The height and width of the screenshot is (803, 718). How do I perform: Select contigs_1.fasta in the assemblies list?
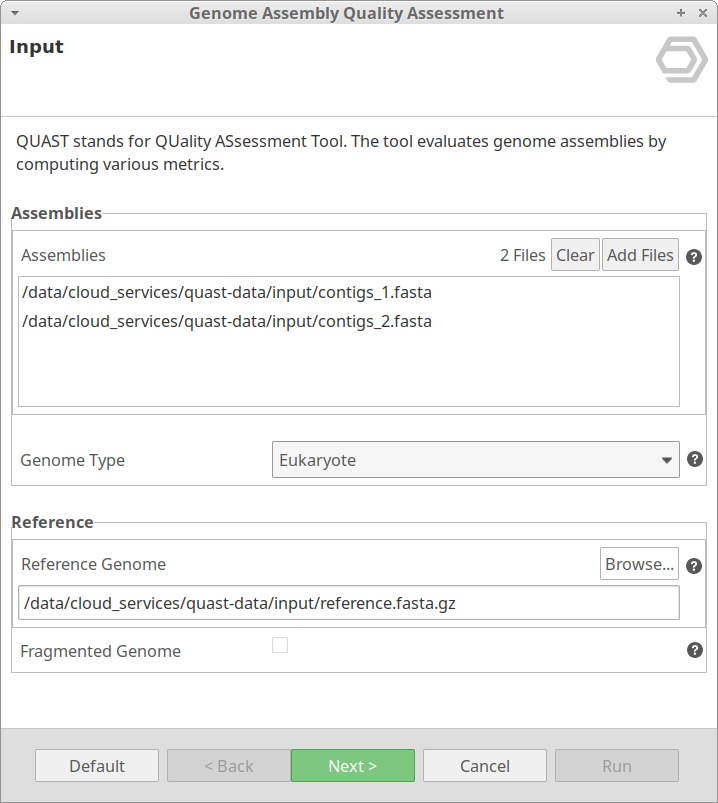coord(226,293)
